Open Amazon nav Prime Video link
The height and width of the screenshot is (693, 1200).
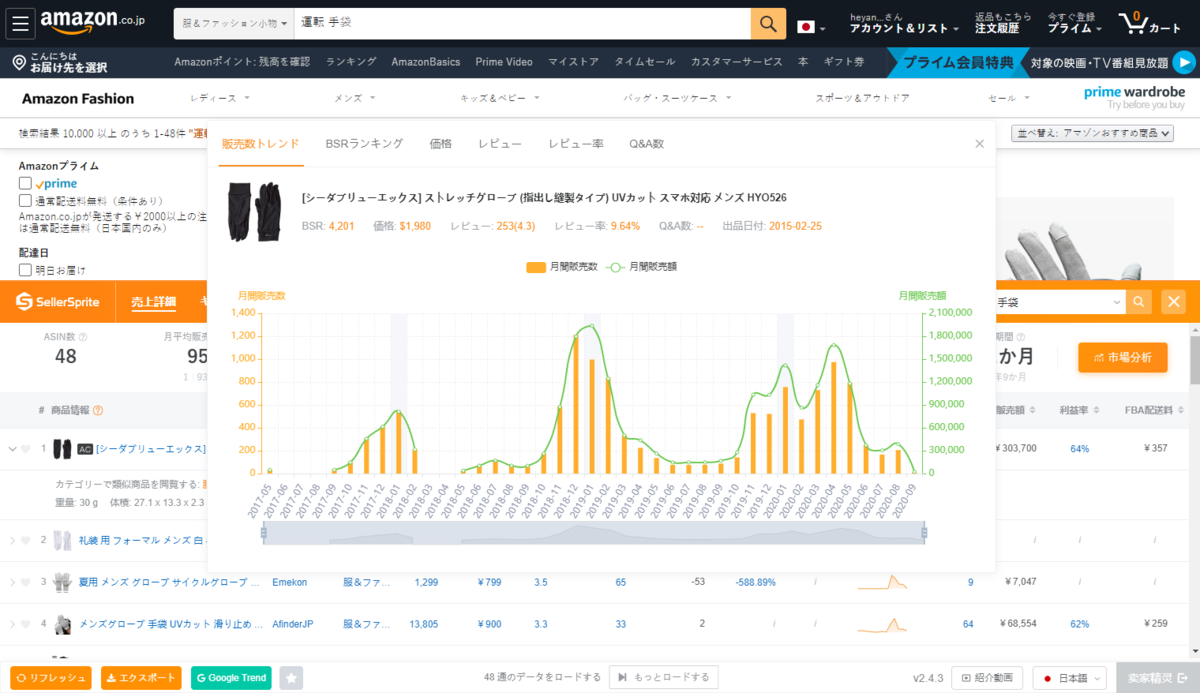tap(504, 62)
